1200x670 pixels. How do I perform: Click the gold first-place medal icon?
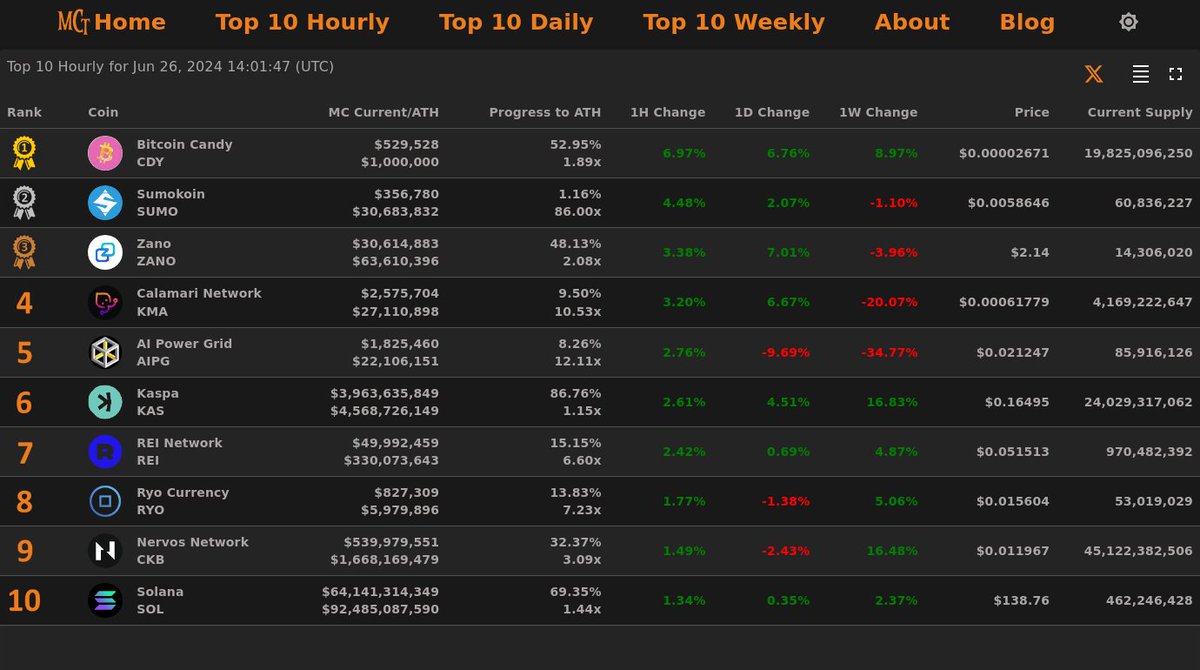[x=24, y=153]
